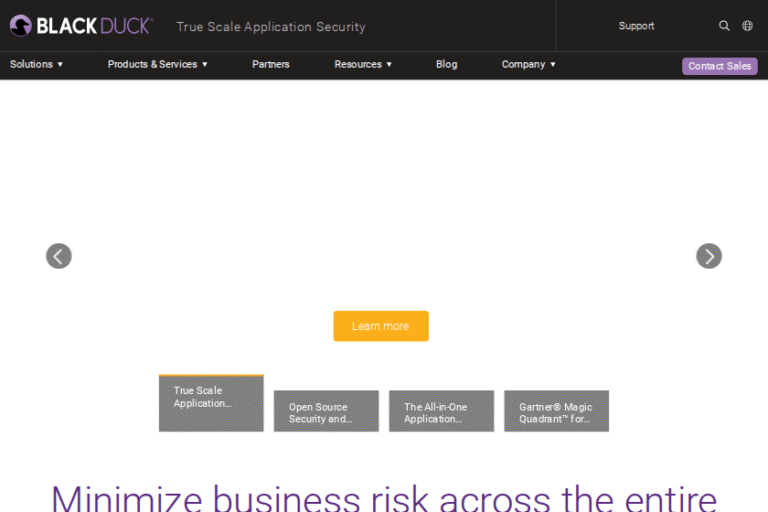Choose The All-in-One Application slide
This screenshot has height=512, width=768.
(441, 411)
